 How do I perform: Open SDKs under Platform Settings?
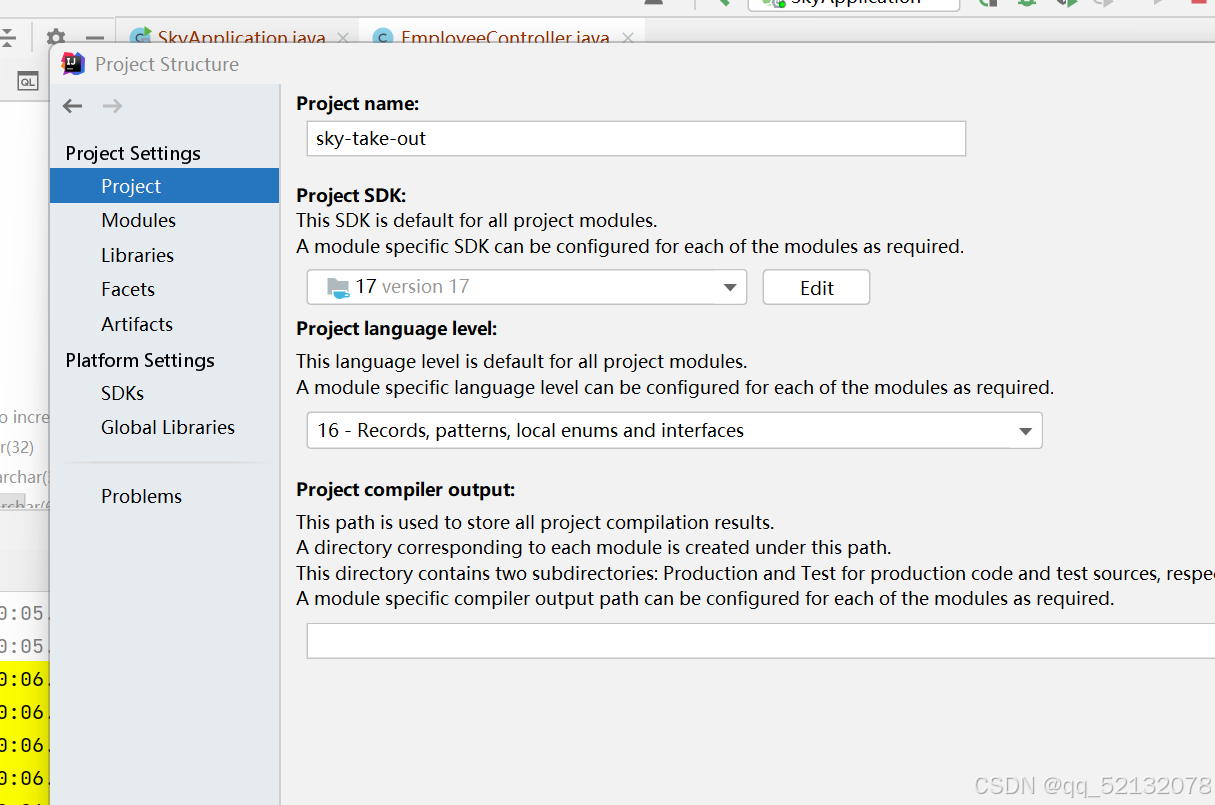123,393
